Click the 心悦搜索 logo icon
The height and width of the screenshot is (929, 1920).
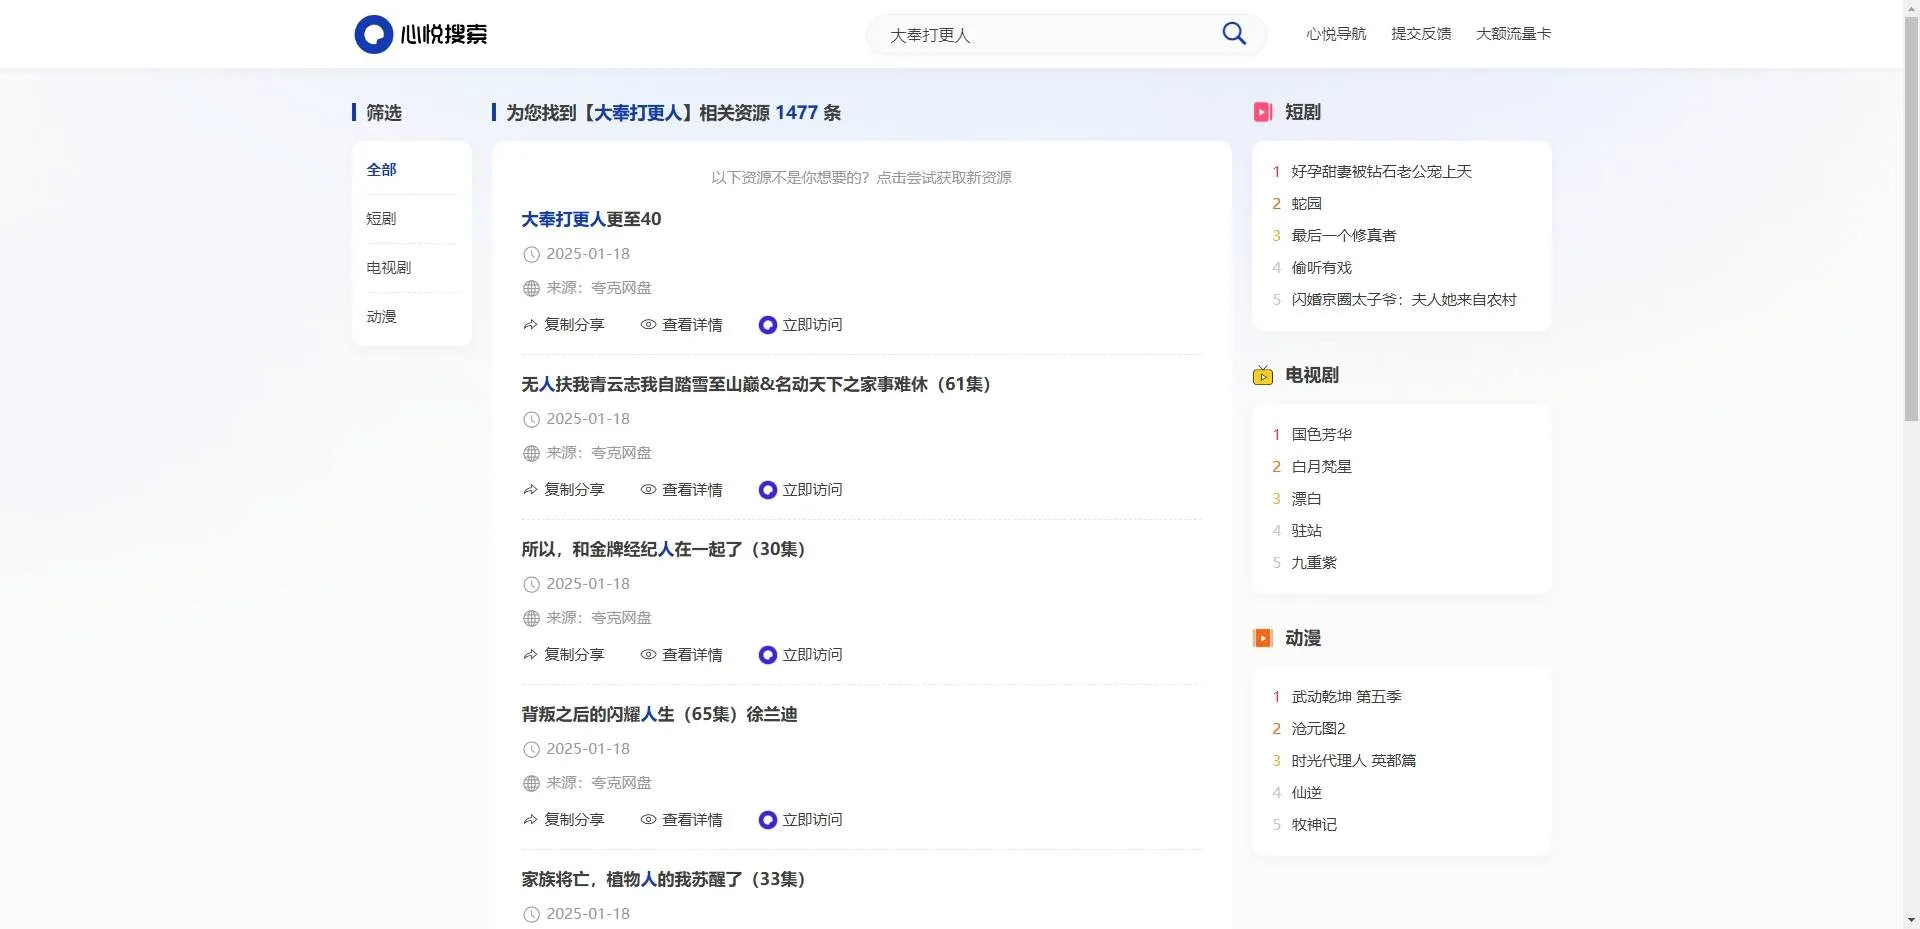[x=373, y=33]
